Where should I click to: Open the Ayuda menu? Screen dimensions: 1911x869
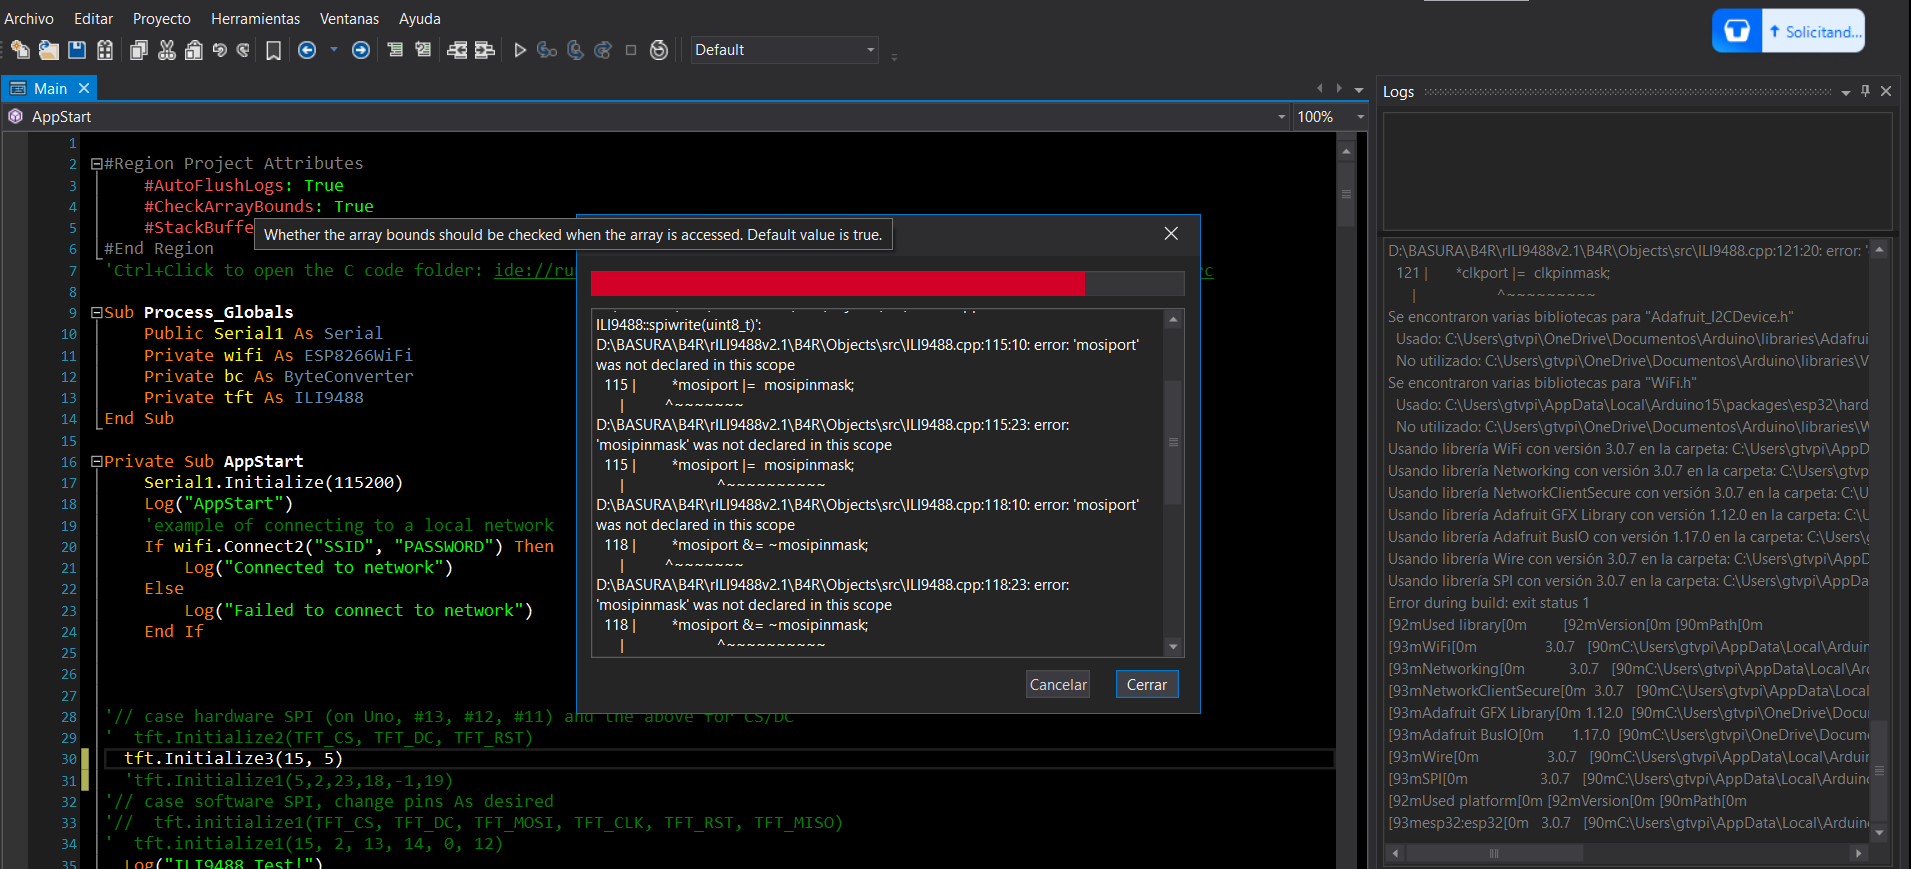420,19
